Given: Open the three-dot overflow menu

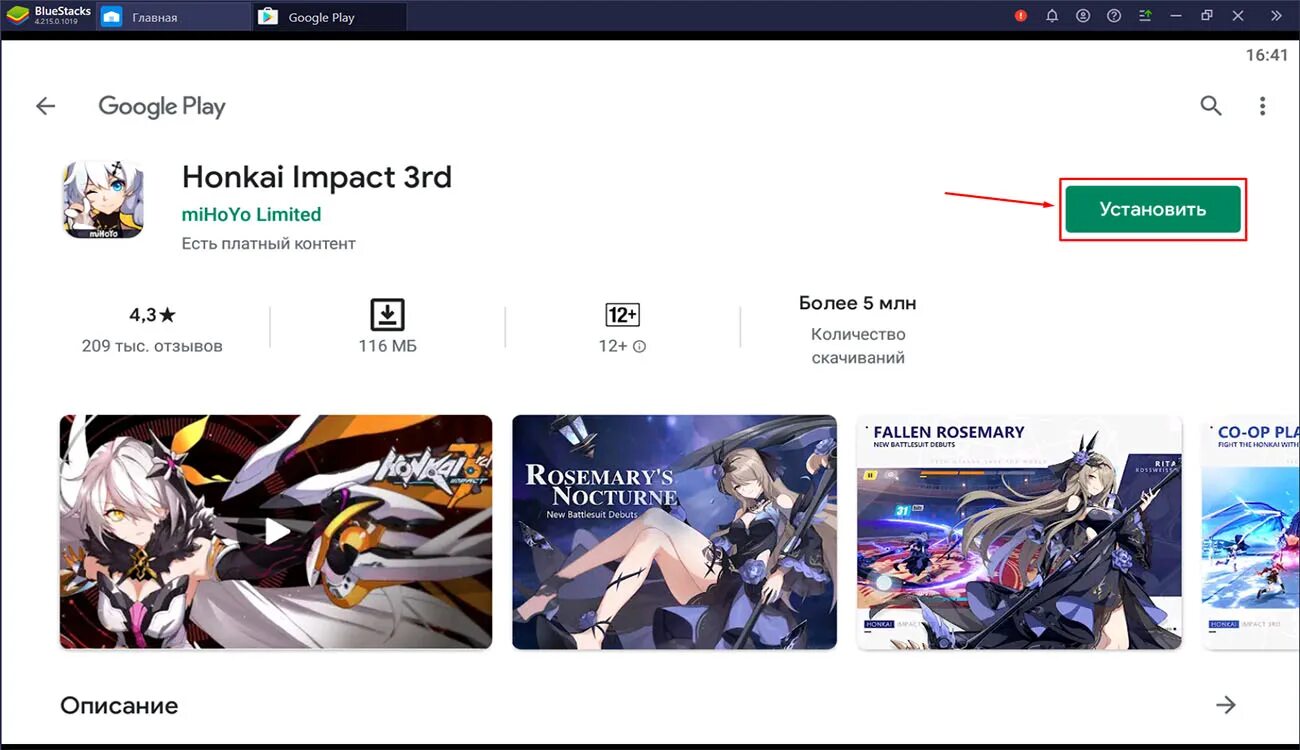Looking at the screenshot, I should [x=1262, y=106].
